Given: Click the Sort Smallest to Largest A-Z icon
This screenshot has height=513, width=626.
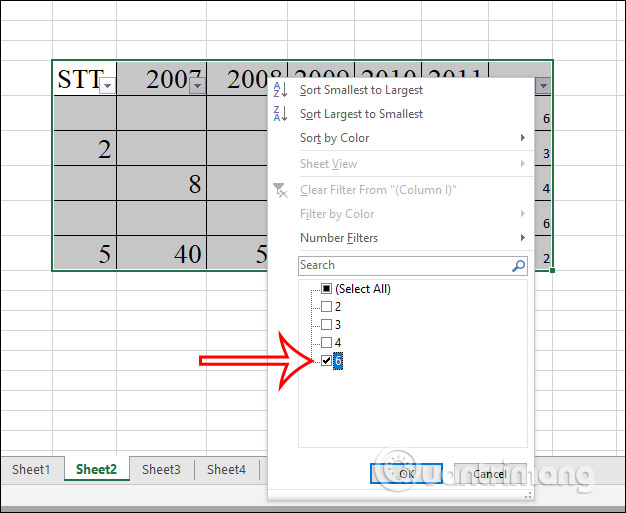Looking at the screenshot, I should click(280, 90).
